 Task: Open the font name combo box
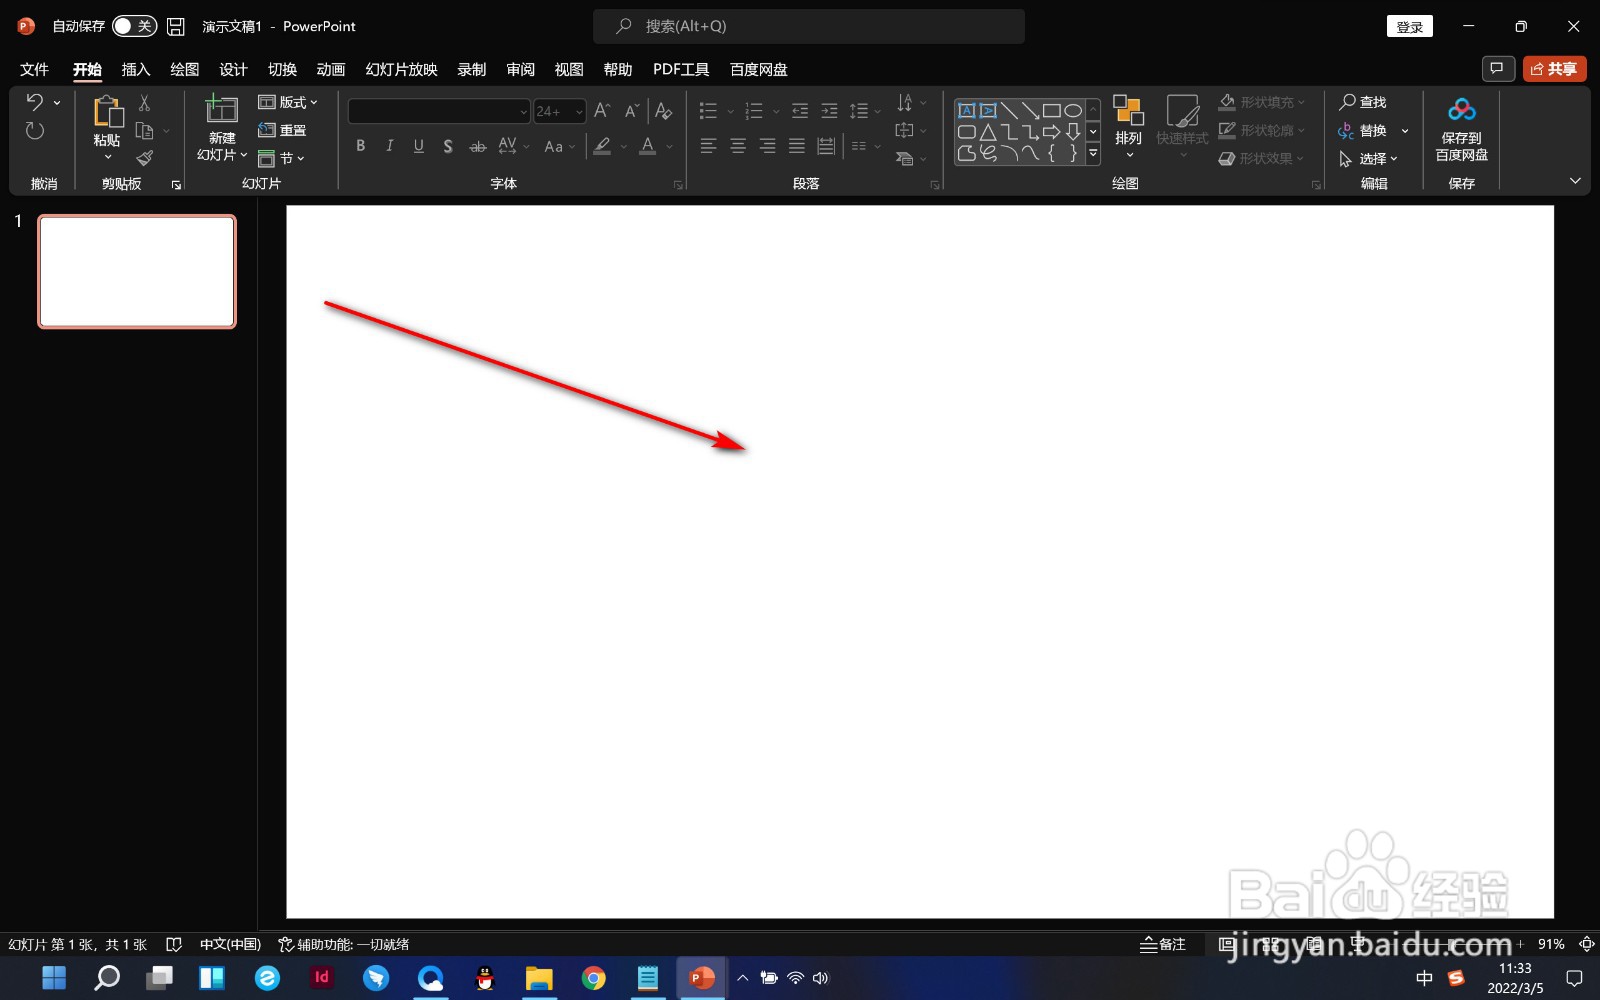click(x=439, y=111)
